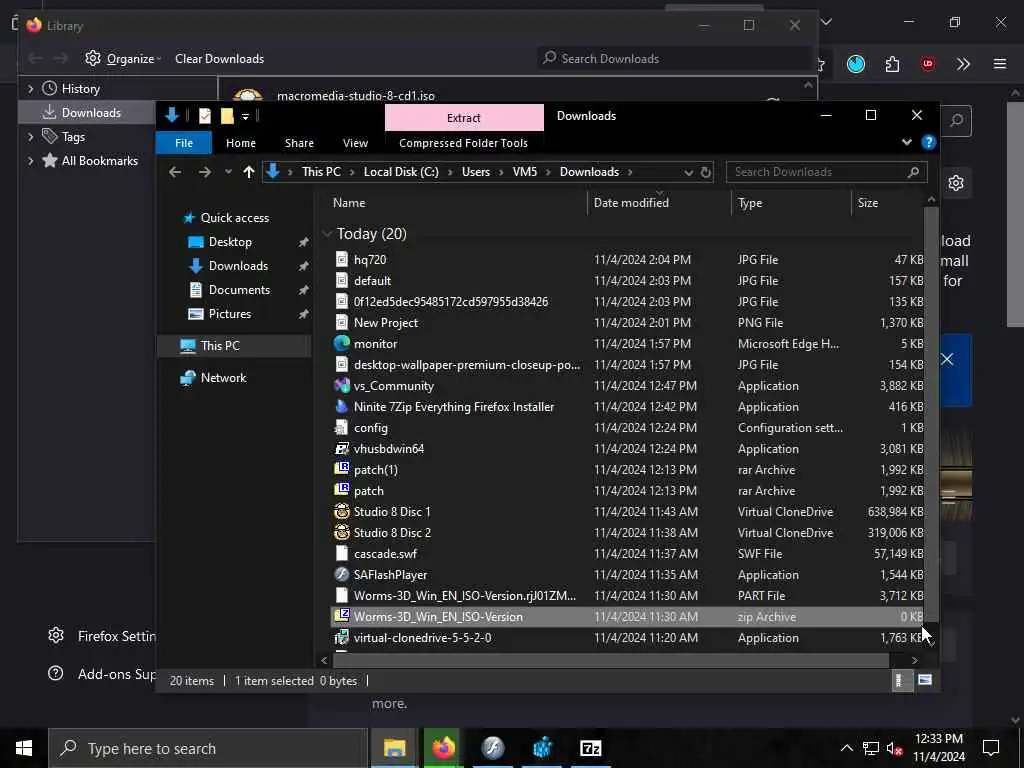Select patch(1) rar archive
This screenshot has height=768, width=1024.
click(628, 470)
